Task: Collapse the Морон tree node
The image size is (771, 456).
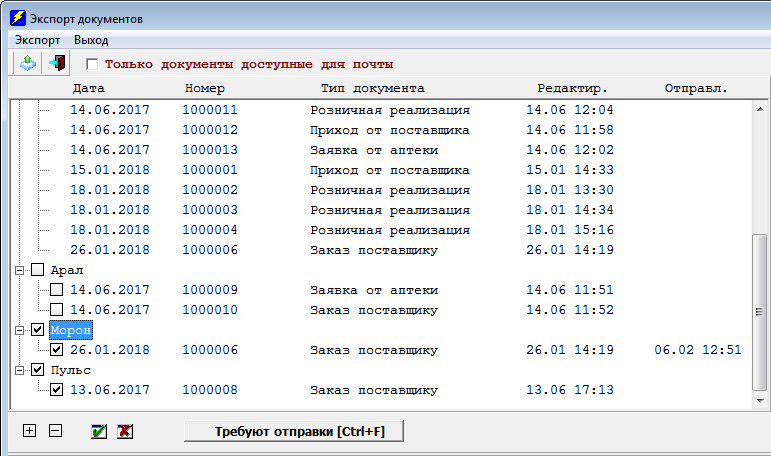Action: click(x=19, y=330)
